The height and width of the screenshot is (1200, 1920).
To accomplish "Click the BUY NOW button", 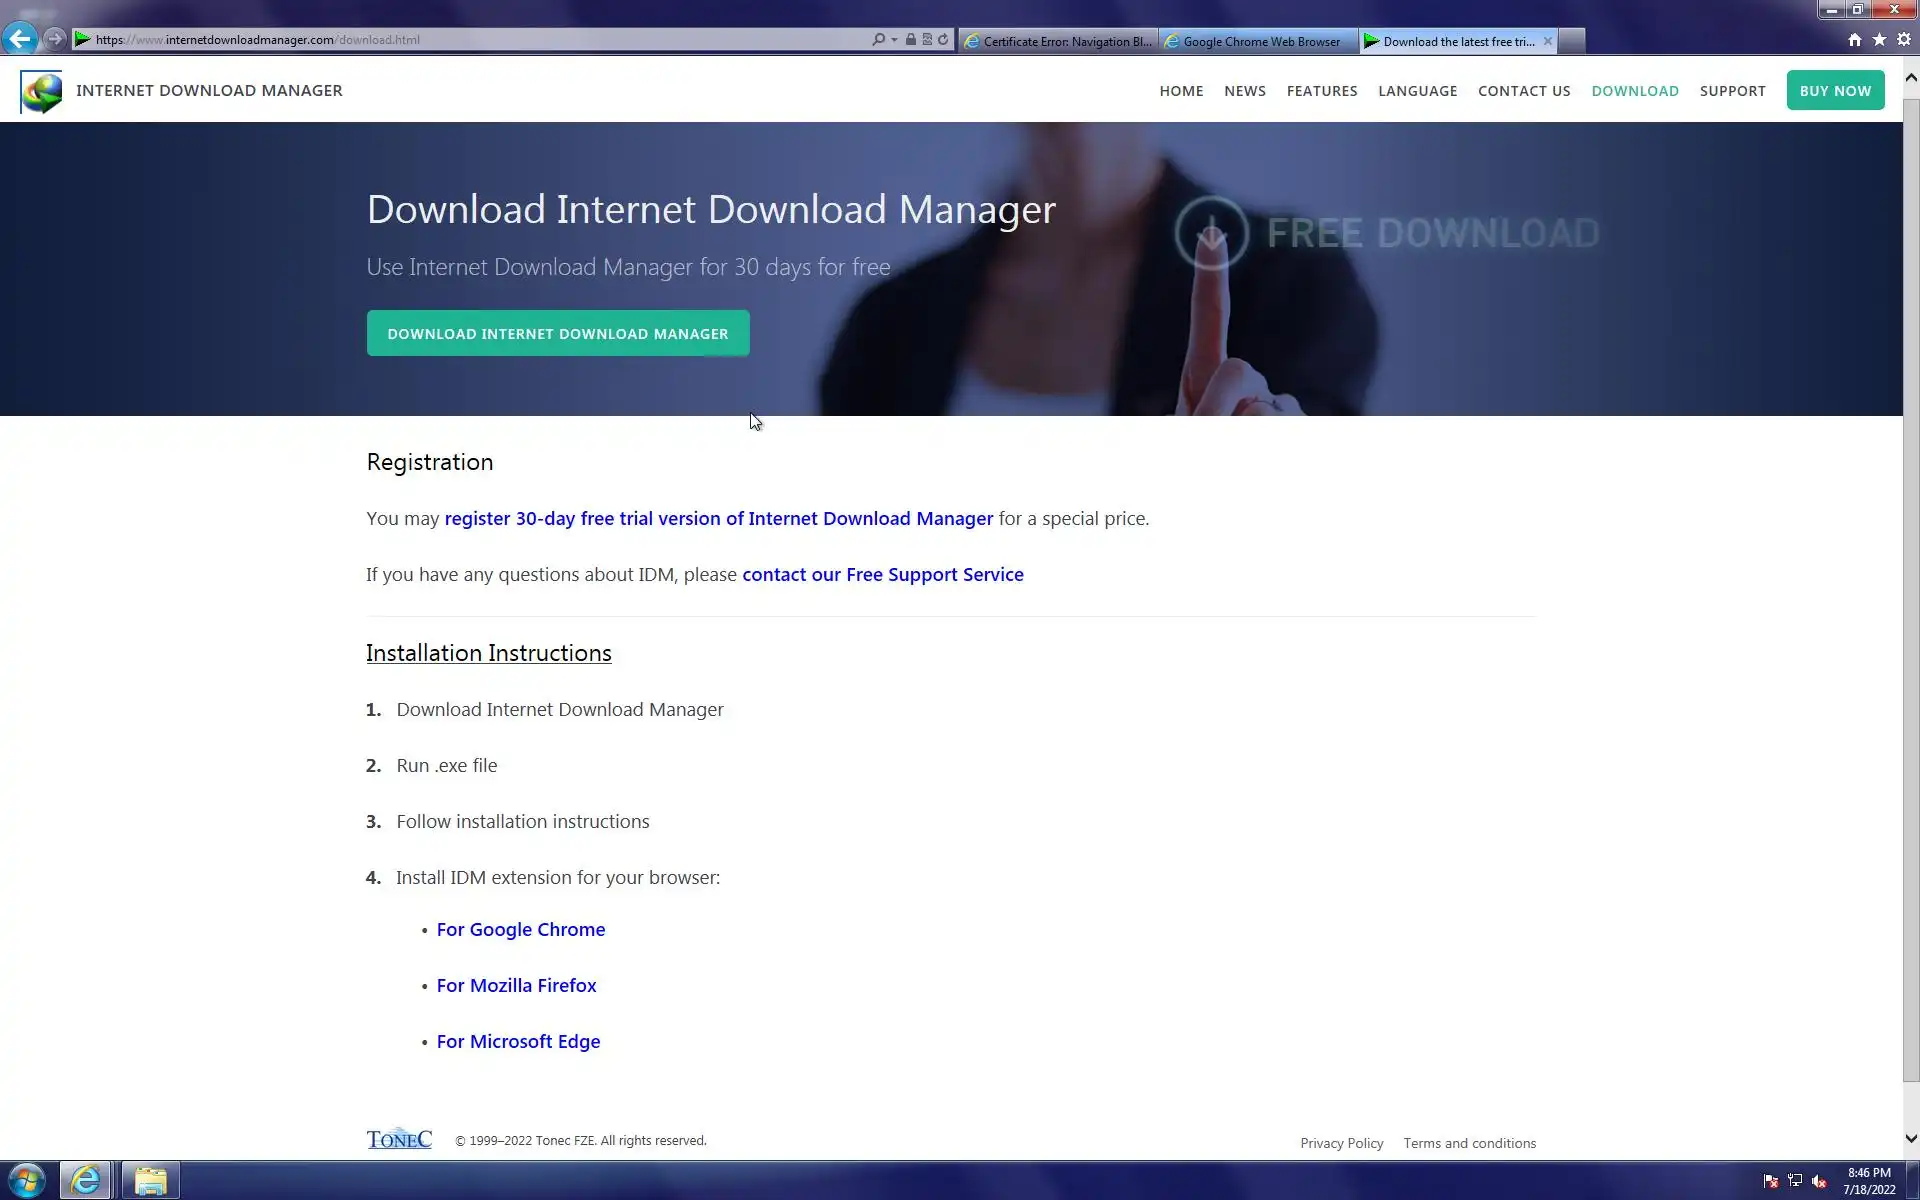I will point(1834,91).
